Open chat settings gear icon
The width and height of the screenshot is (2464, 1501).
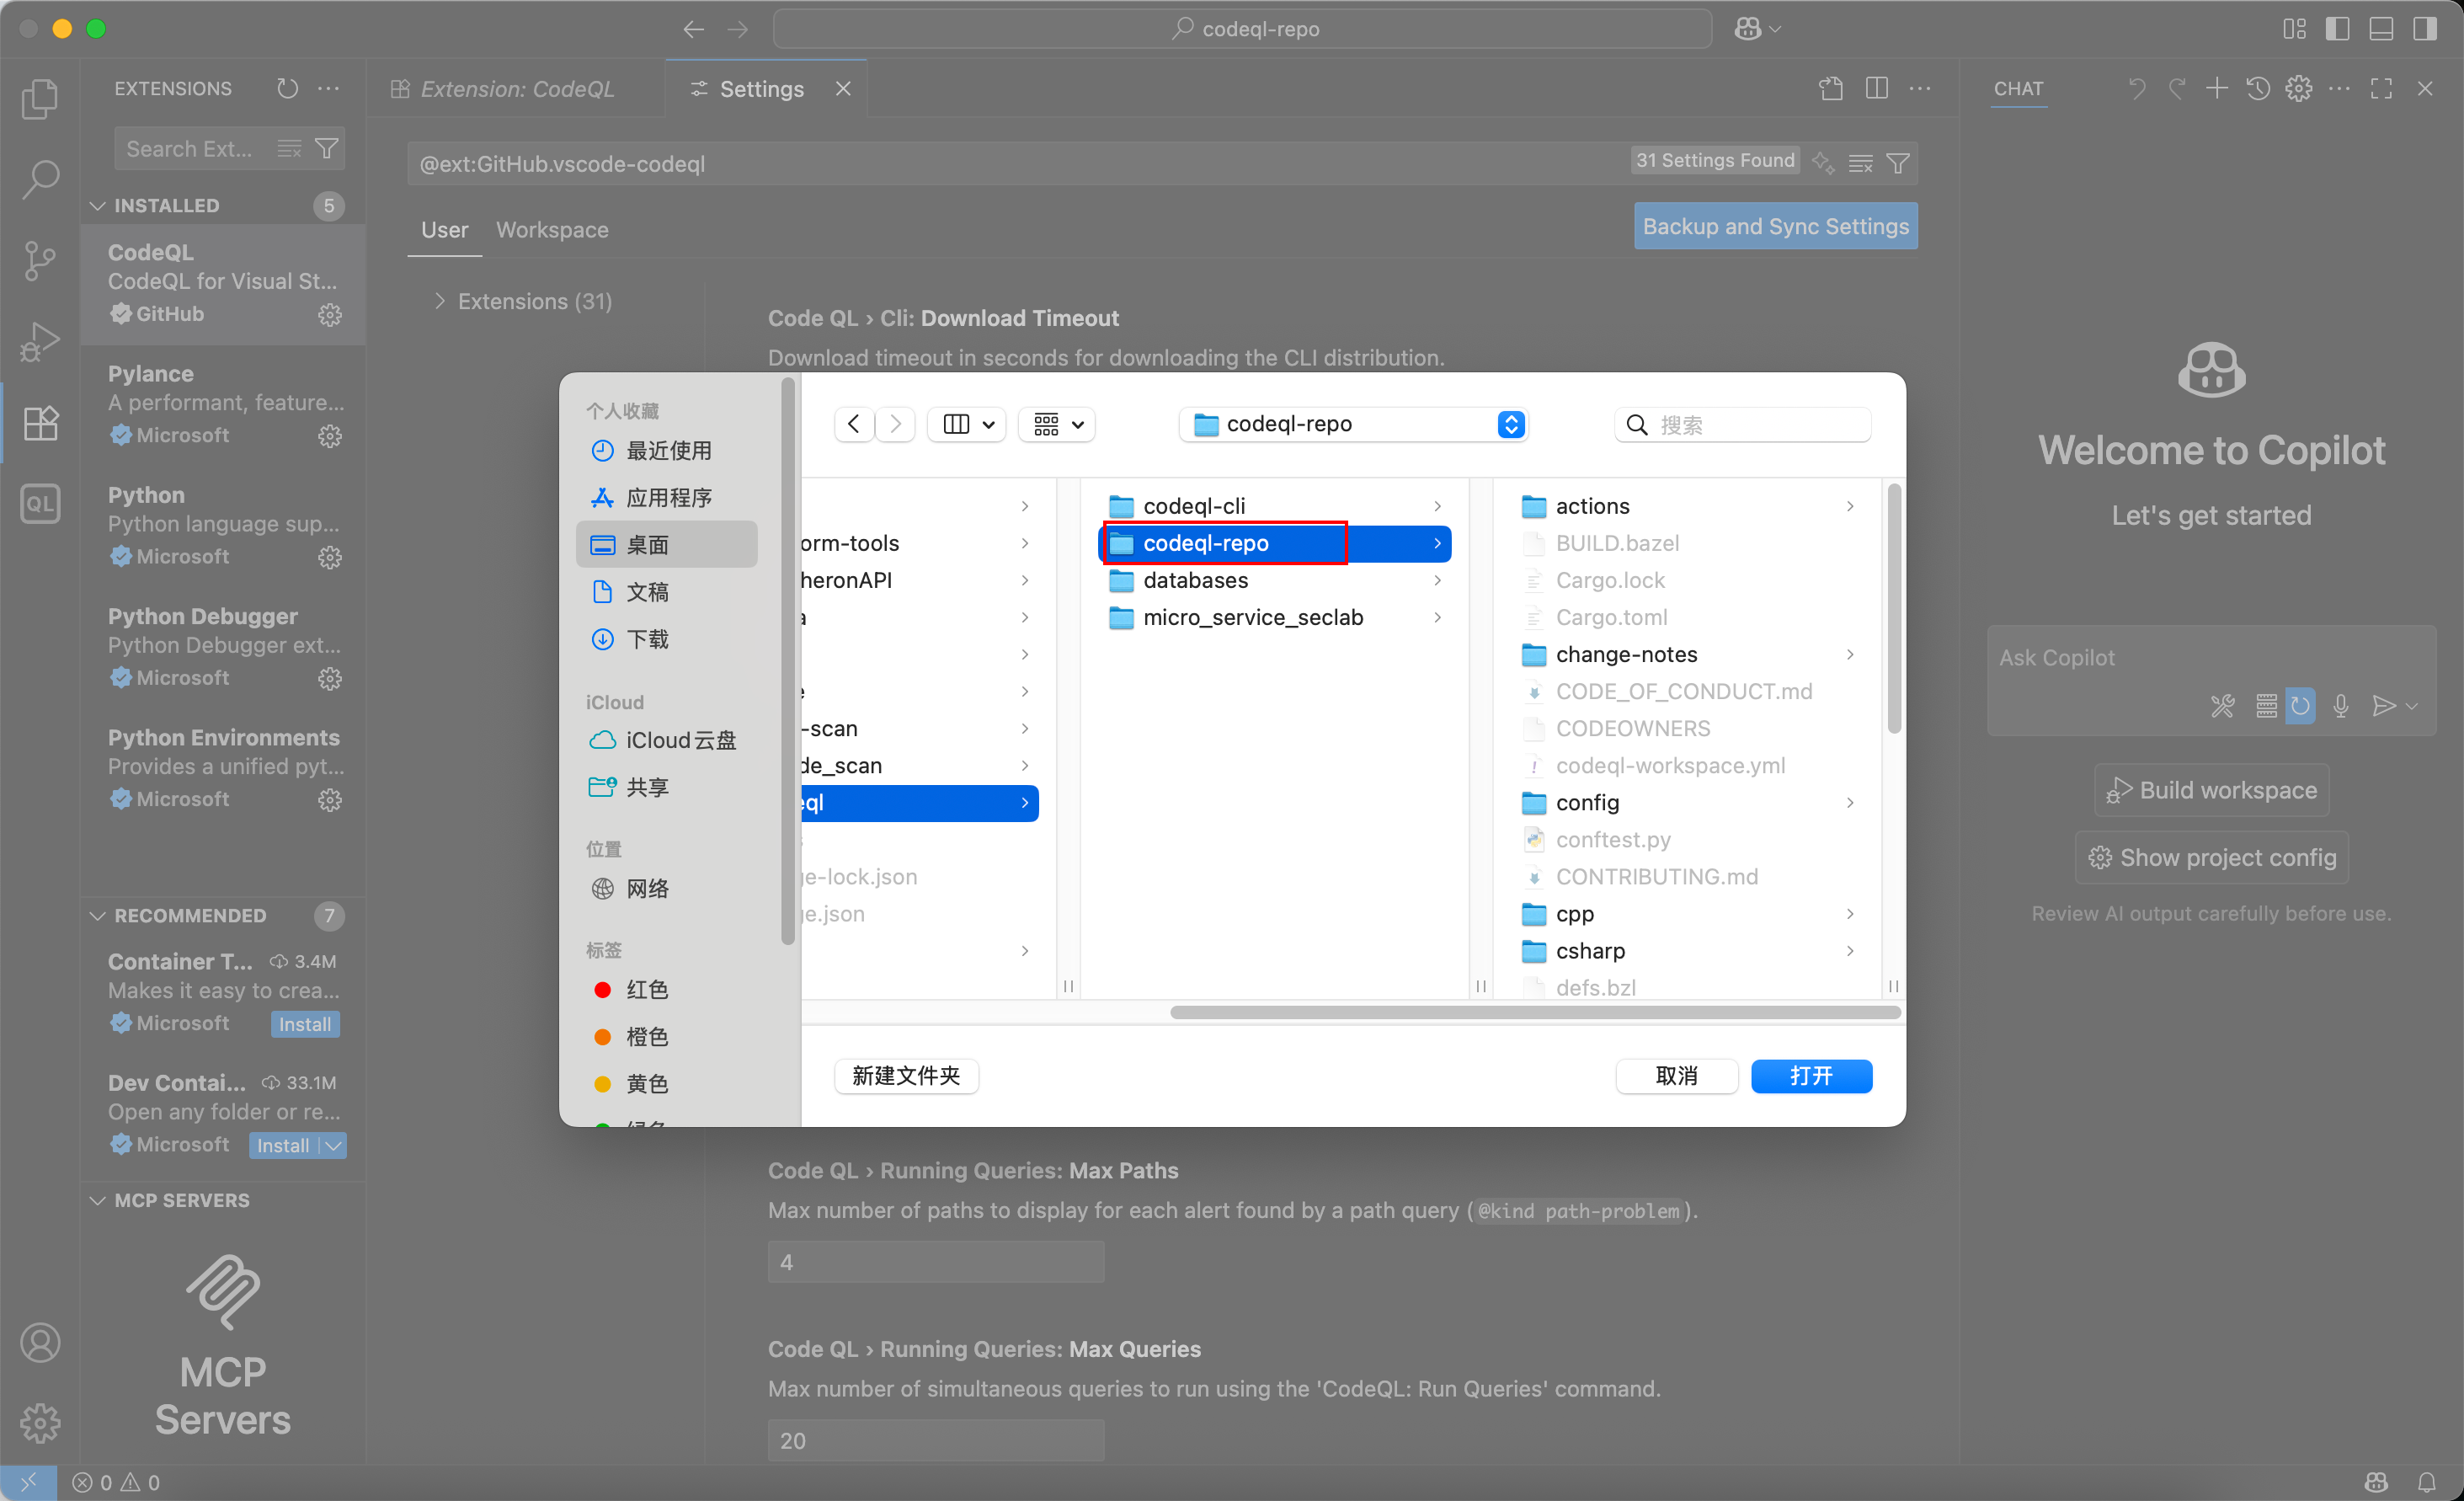point(2298,88)
